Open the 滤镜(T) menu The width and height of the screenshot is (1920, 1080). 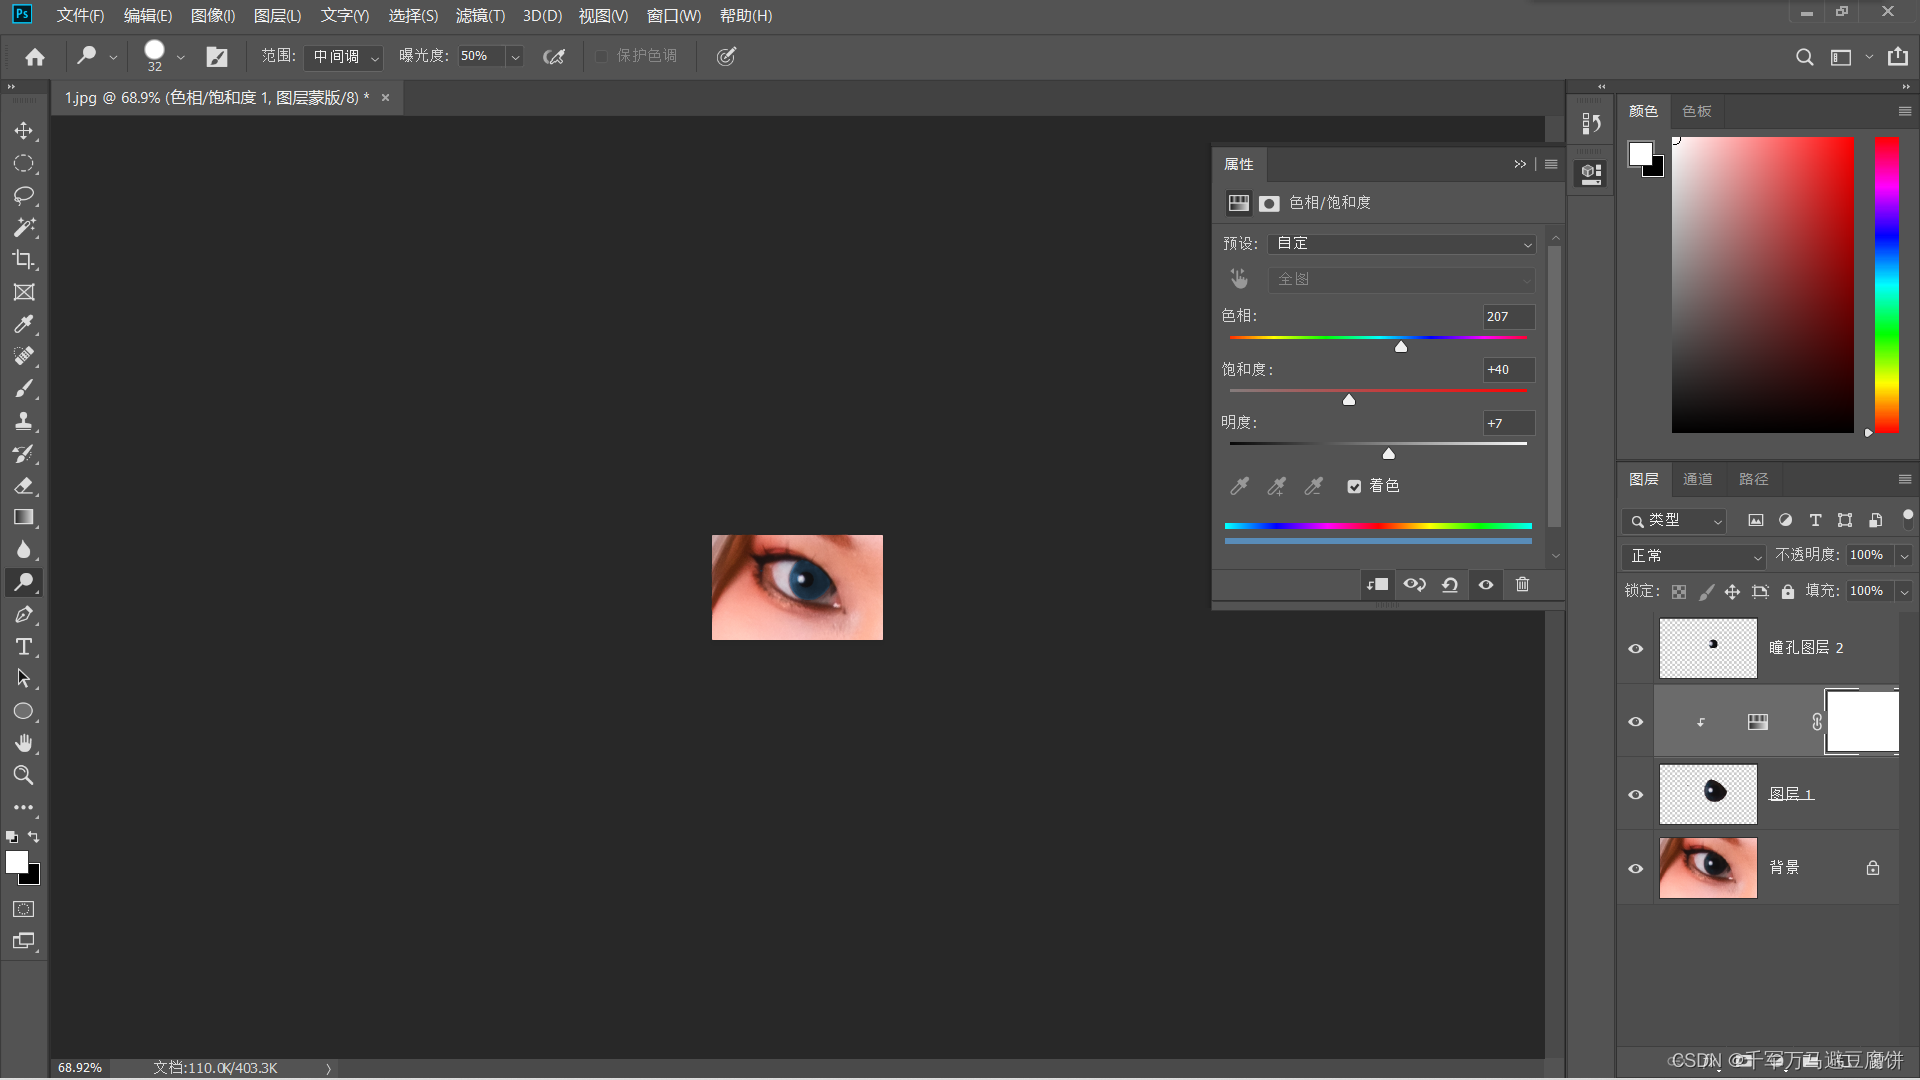point(480,16)
